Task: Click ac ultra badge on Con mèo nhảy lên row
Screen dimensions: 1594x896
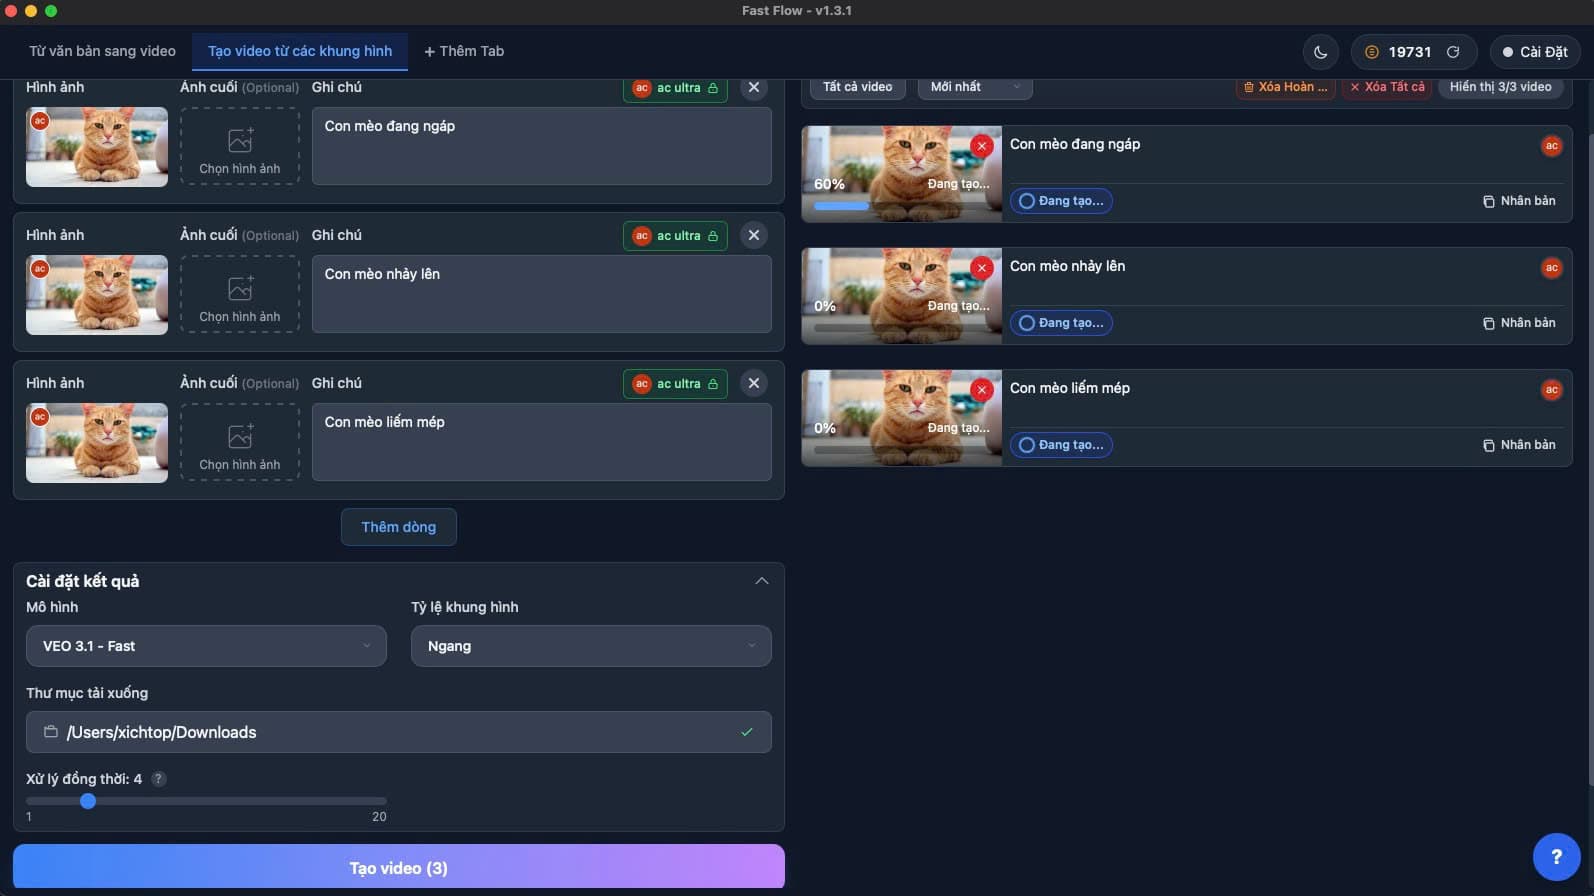Action: coord(675,236)
